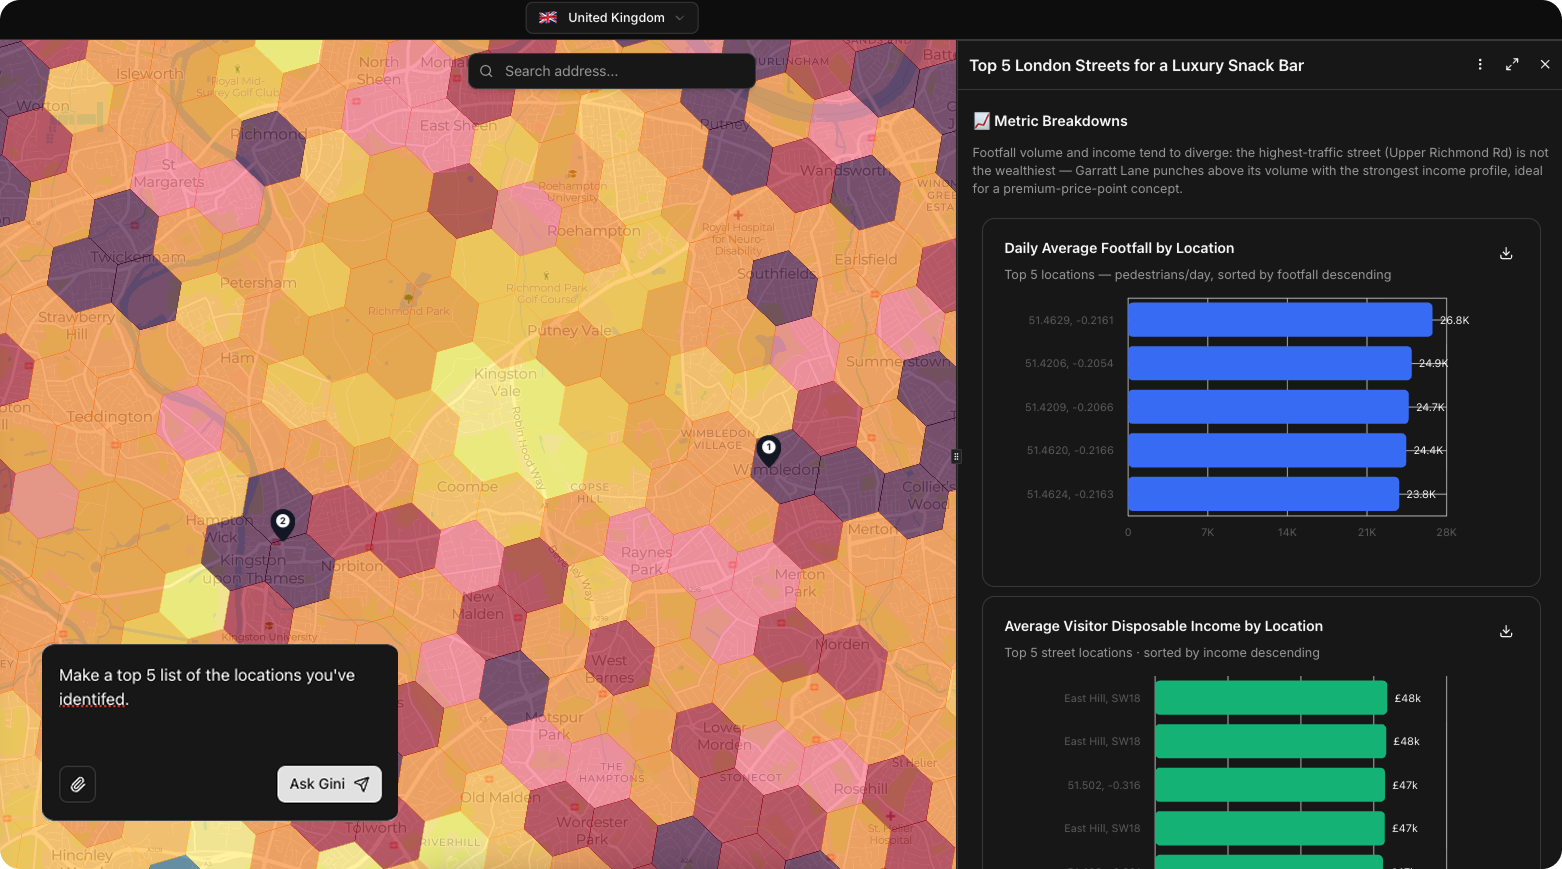Download the Daily Average Footfall chart
The width and height of the screenshot is (1562, 869).
pyautogui.click(x=1506, y=254)
